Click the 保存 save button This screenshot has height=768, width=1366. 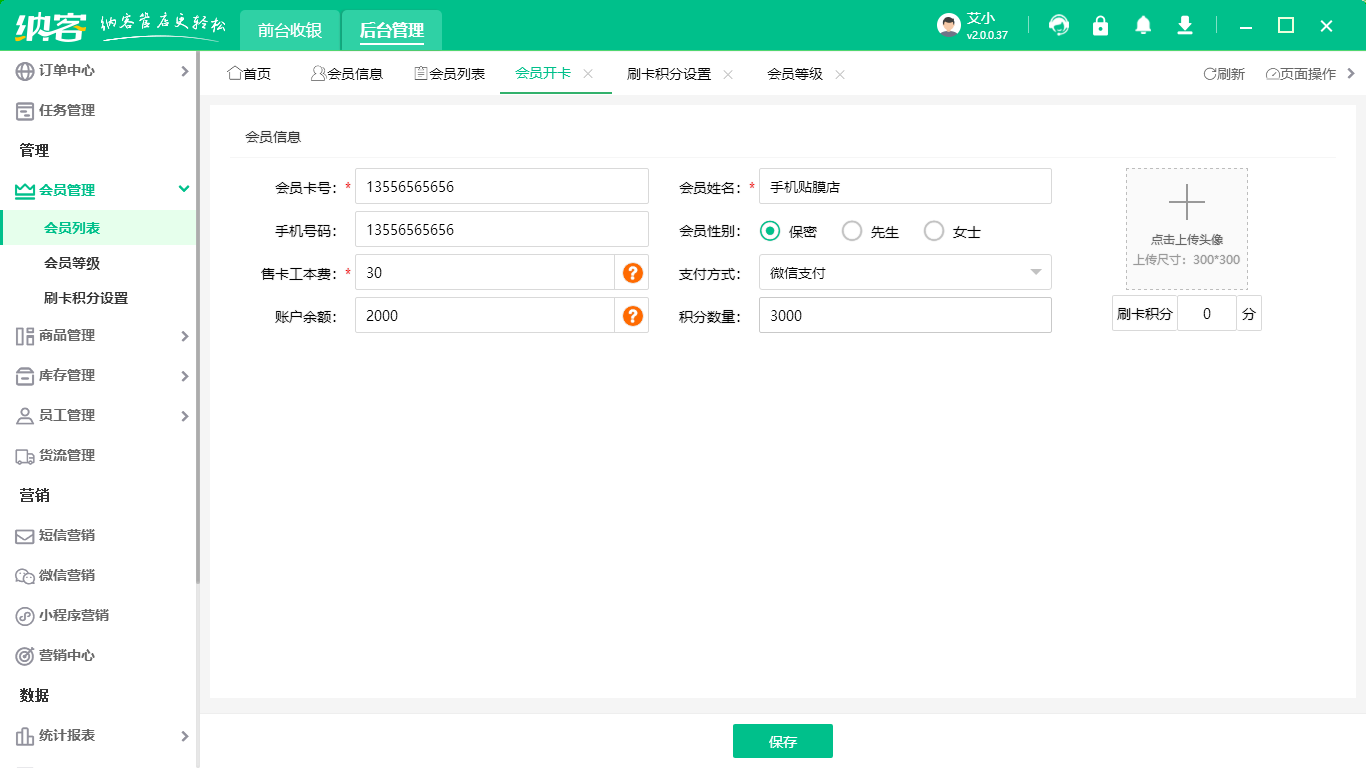click(783, 741)
